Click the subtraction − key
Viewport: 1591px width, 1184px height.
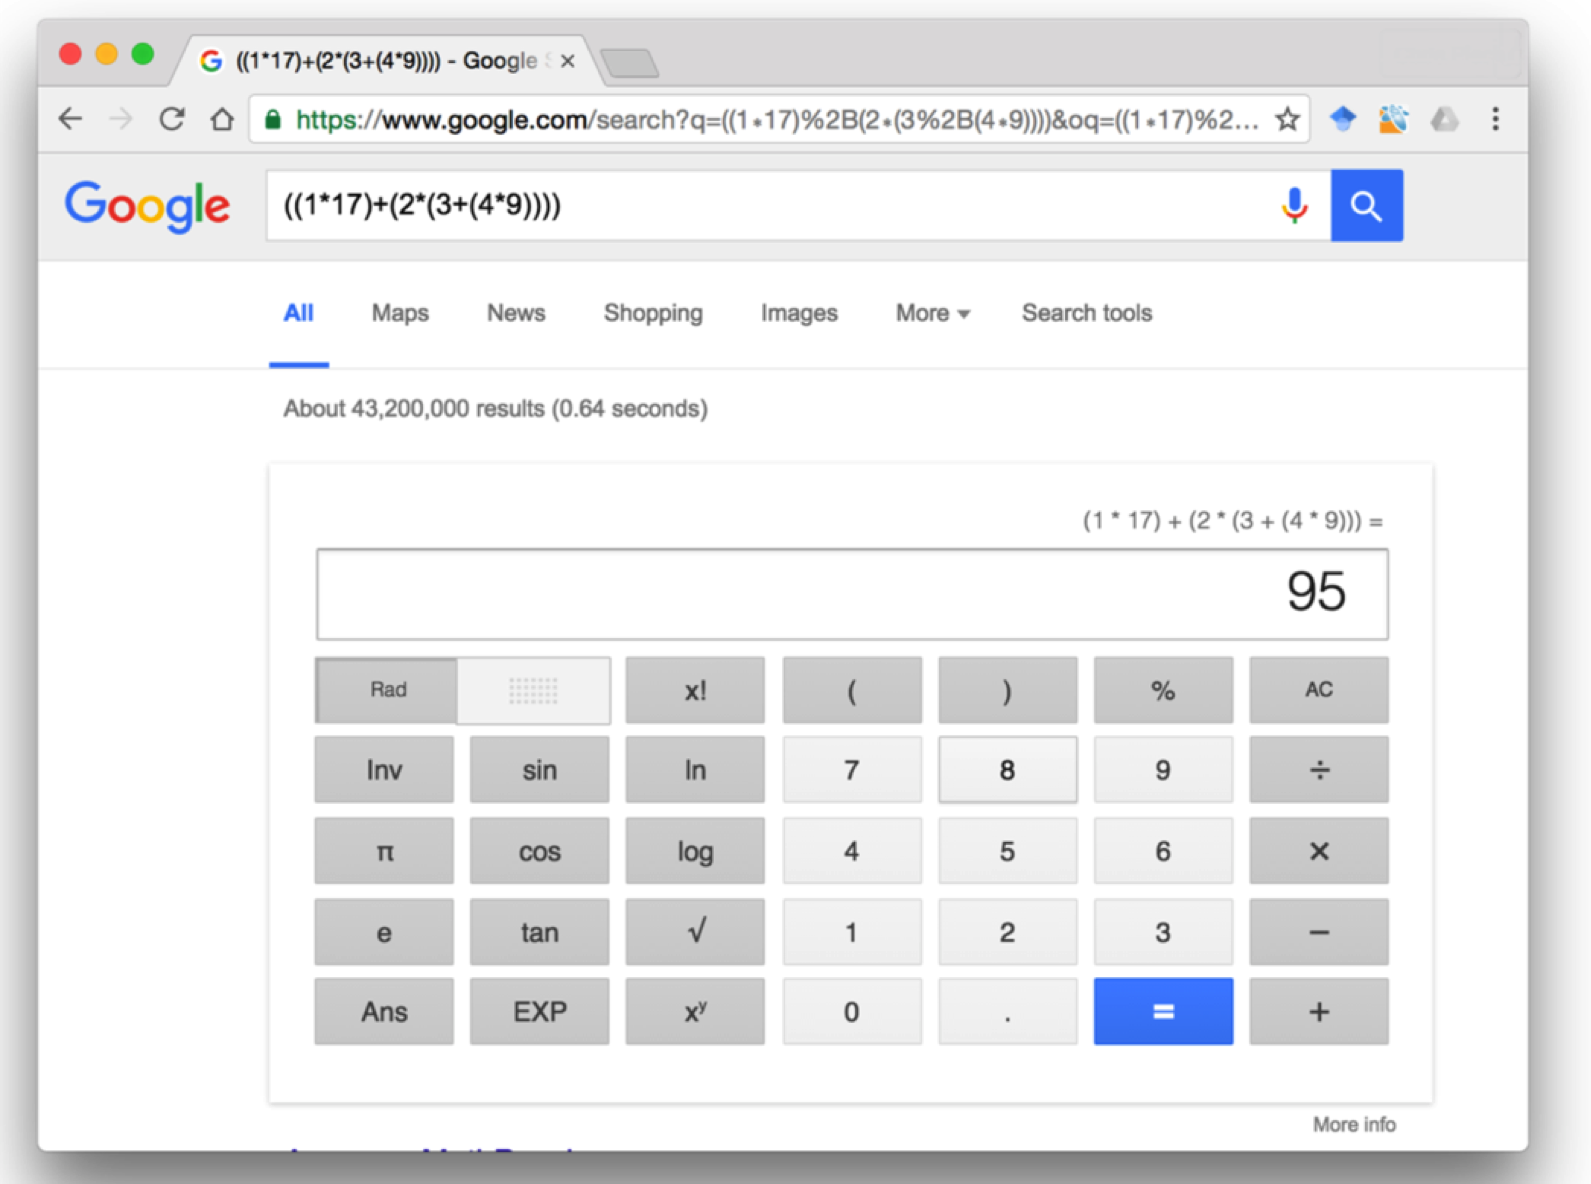click(1319, 932)
